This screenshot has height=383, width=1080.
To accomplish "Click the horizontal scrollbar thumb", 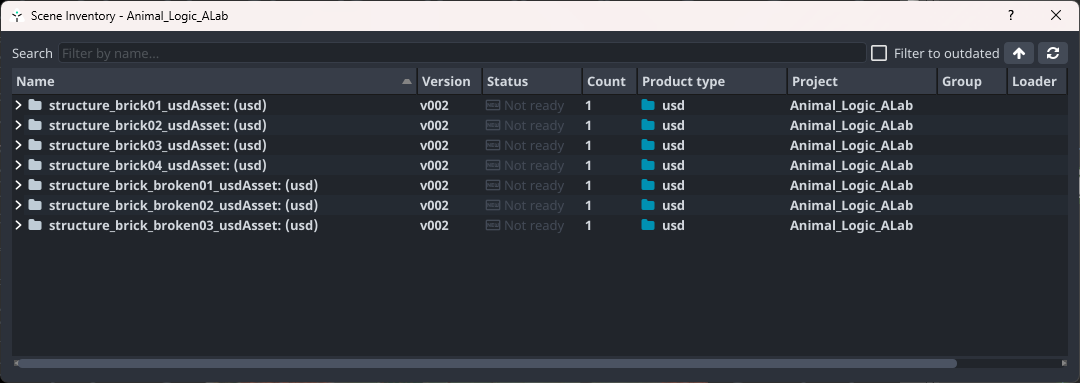I will click(x=487, y=363).
